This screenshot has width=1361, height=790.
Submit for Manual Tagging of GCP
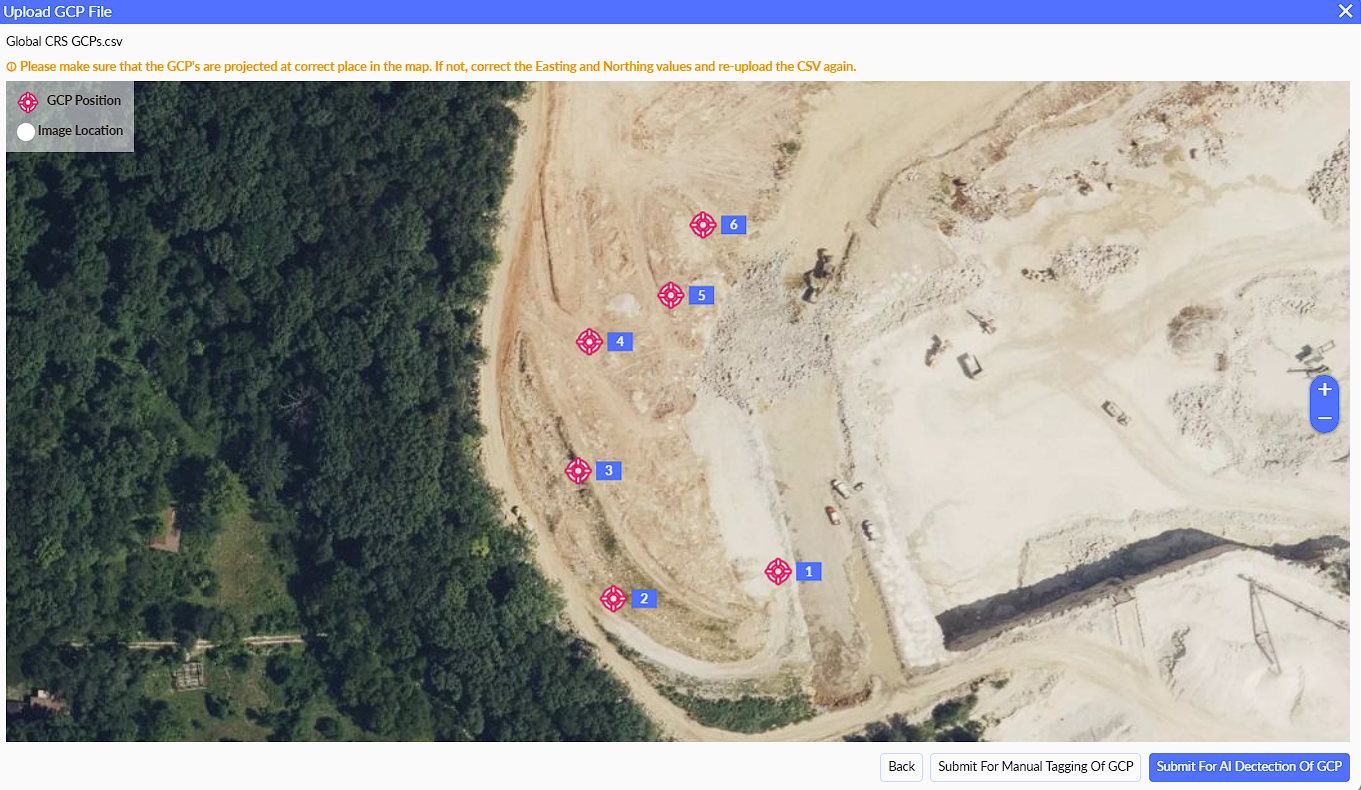(x=1035, y=767)
